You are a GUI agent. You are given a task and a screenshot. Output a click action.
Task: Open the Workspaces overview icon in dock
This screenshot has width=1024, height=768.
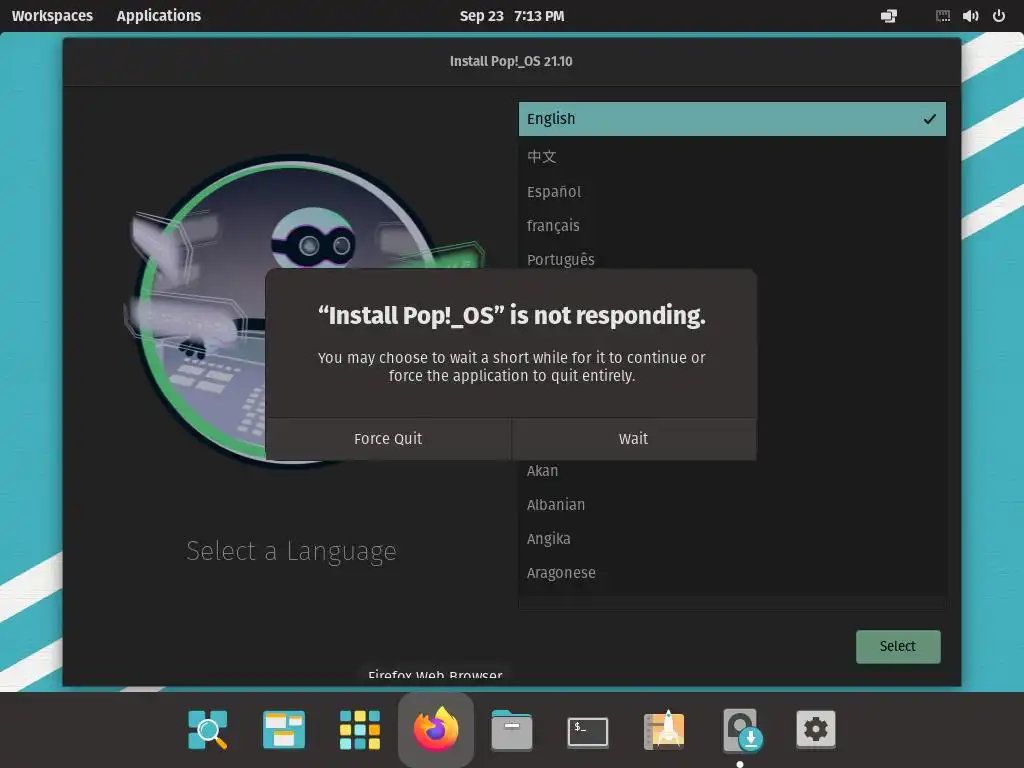tap(284, 729)
